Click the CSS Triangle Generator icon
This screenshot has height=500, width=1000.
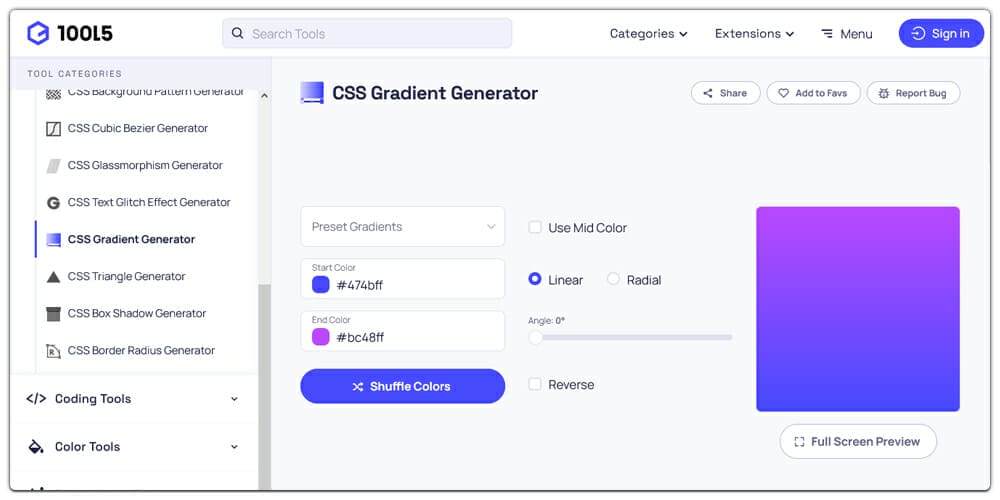pos(54,277)
